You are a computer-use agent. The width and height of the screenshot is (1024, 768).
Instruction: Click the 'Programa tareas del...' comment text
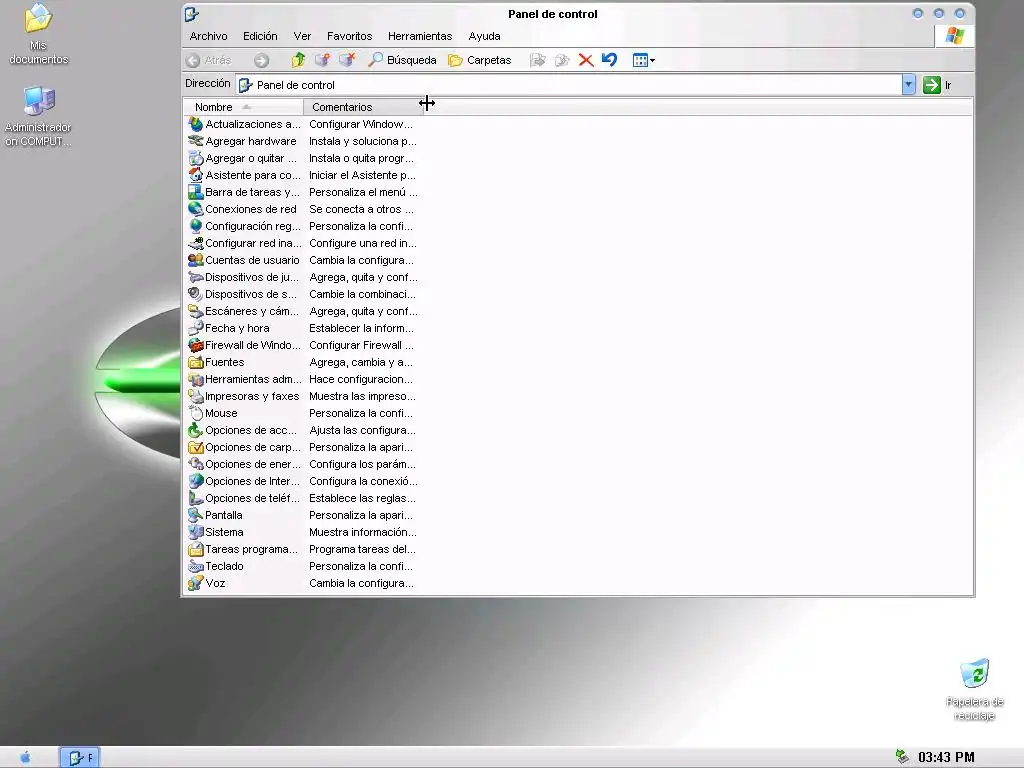pyautogui.click(x=362, y=549)
